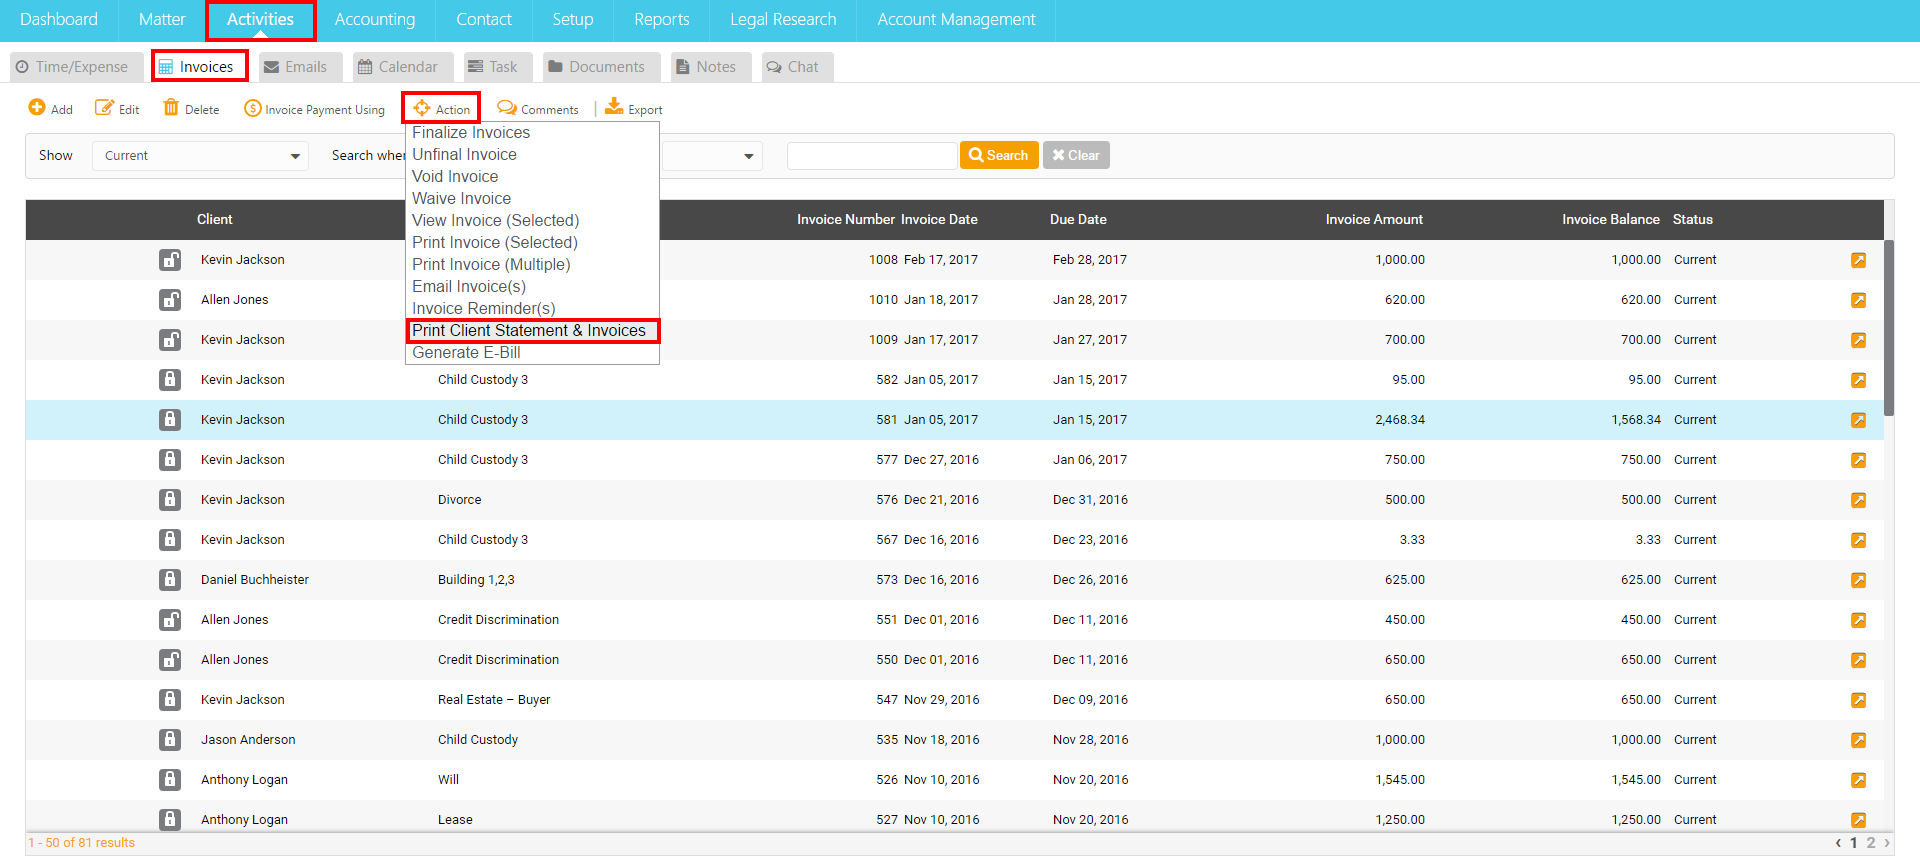Open invoice 1009 detail arrow icon
The width and height of the screenshot is (1920, 863).
click(1858, 340)
